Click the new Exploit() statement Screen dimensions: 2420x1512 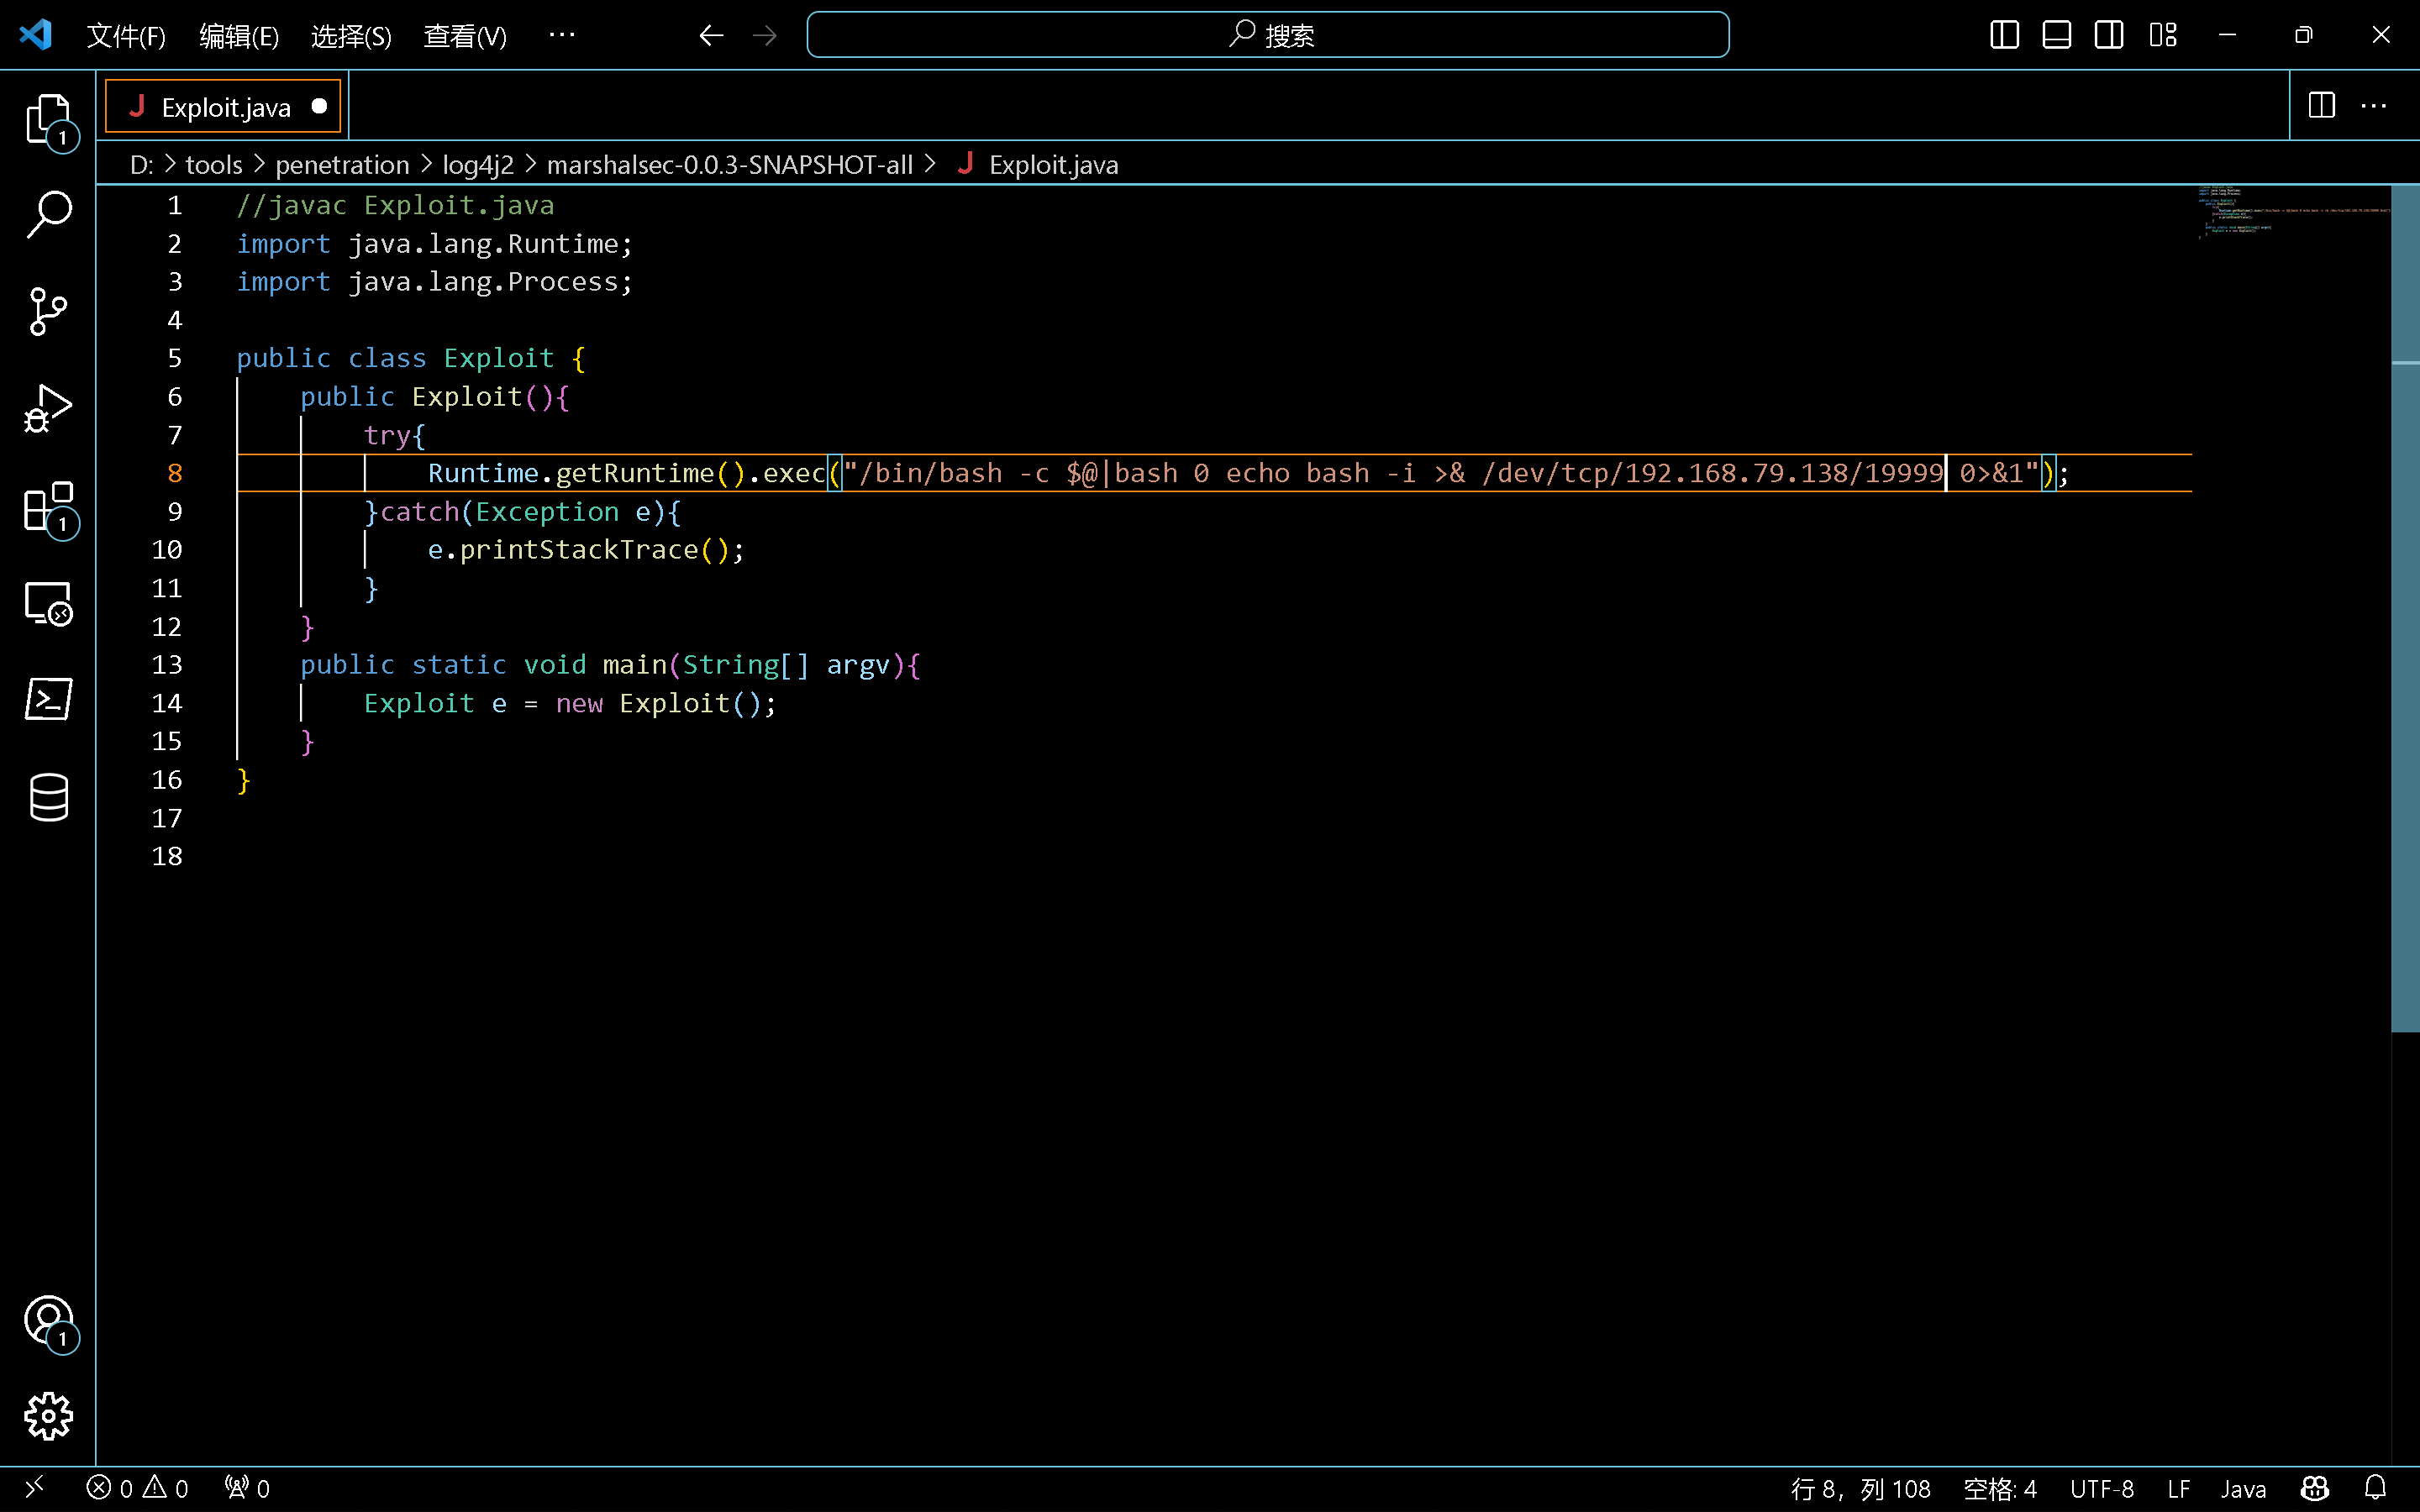tap(570, 704)
